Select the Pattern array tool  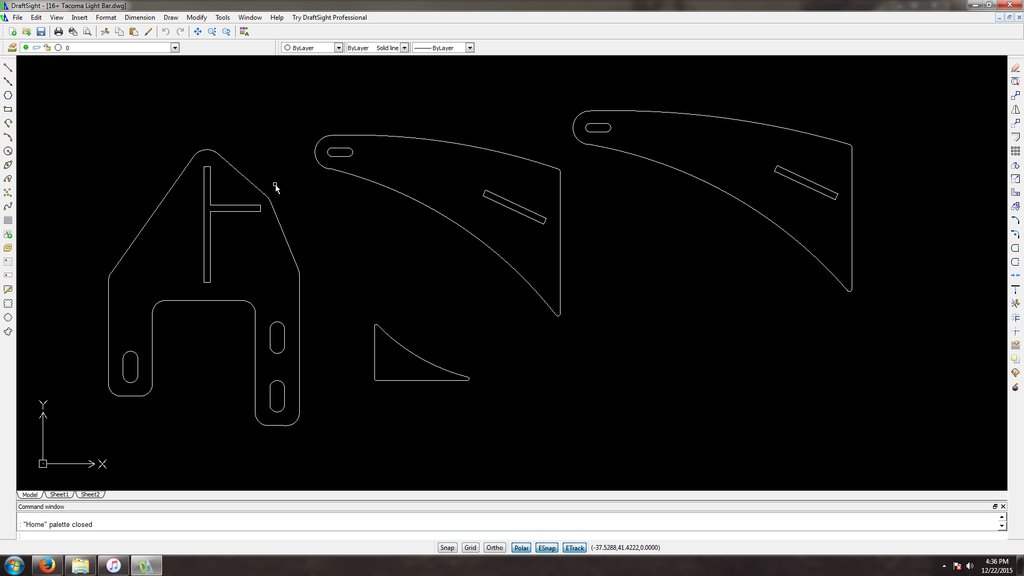pyautogui.click(x=1016, y=151)
